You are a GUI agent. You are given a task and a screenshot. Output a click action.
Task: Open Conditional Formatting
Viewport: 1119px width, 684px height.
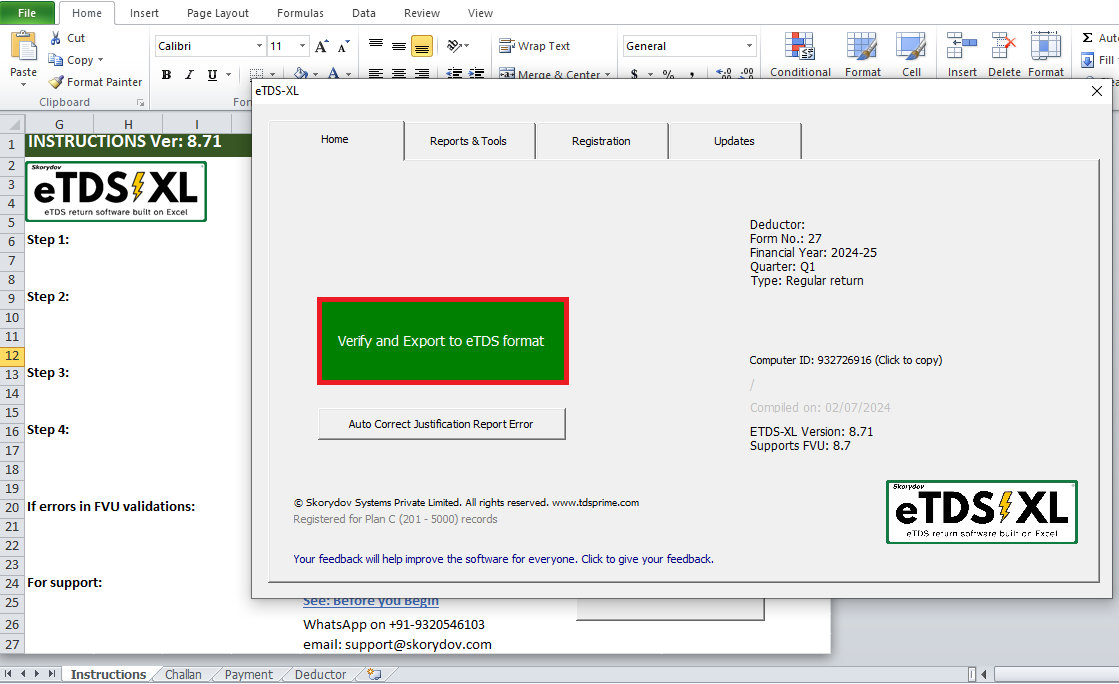(x=800, y=54)
